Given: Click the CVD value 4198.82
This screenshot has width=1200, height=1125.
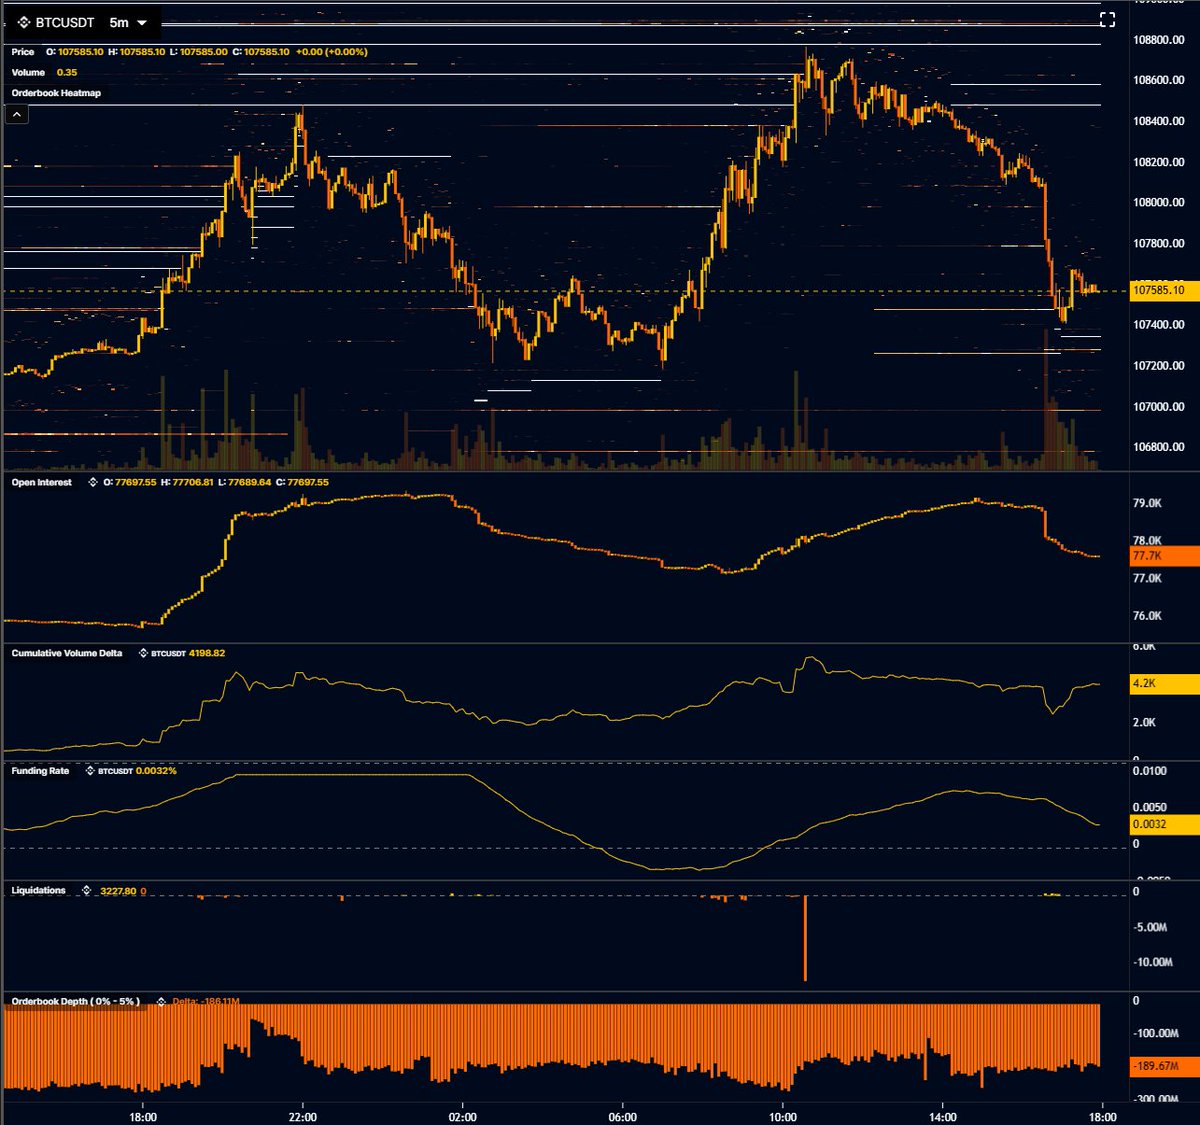Looking at the screenshot, I should (x=205, y=652).
